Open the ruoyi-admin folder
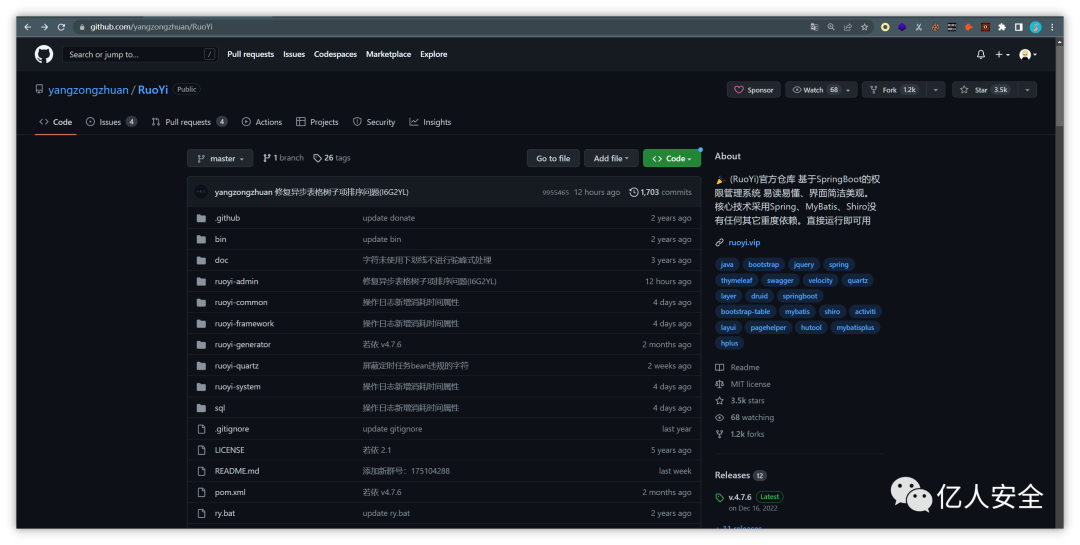The image size is (1080, 545). (236, 281)
